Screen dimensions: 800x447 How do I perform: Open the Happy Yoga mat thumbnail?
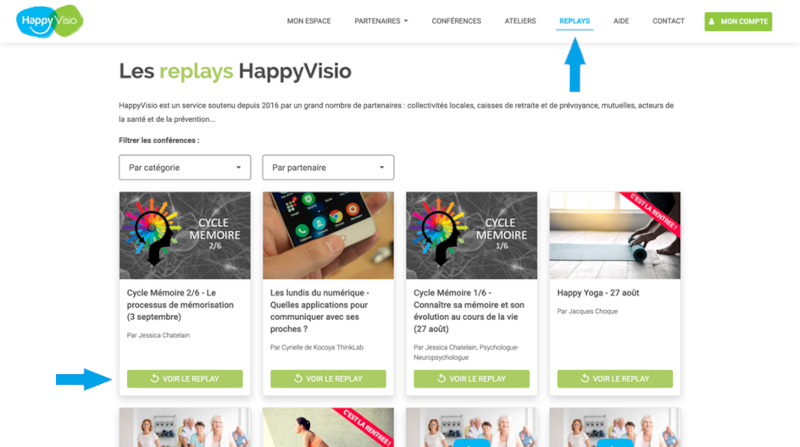(615, 235)
